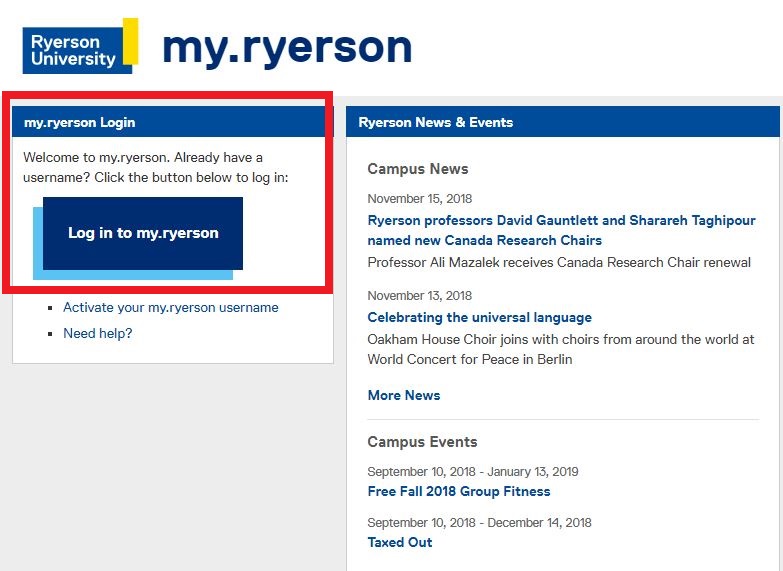Open Activate your my.ryerson username link
Image resolution: width=783 pixels, height=571 pixels.
point(170,307)
